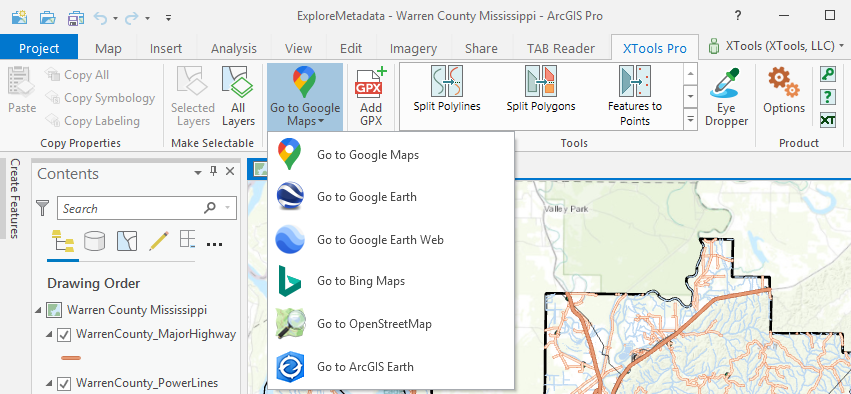Viewport: 851px width, 394px height.
Task: Click the Redo arrow icon
Action: pos(132,17)
